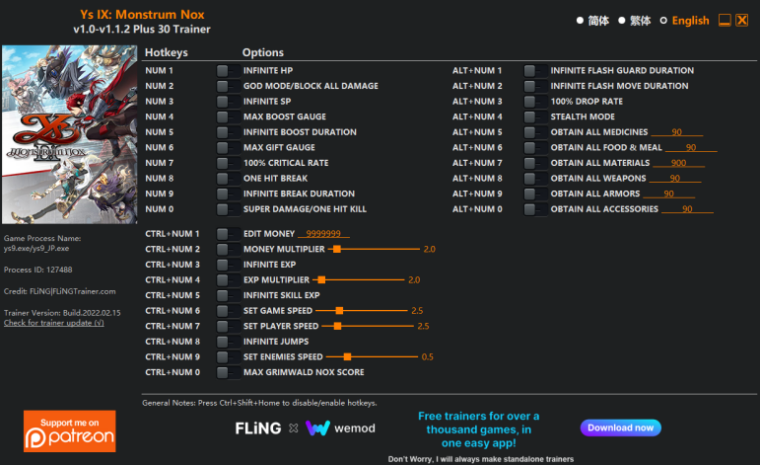
Task: Click Obtain All Armors quantity field
Action: (x=669, y=194)
